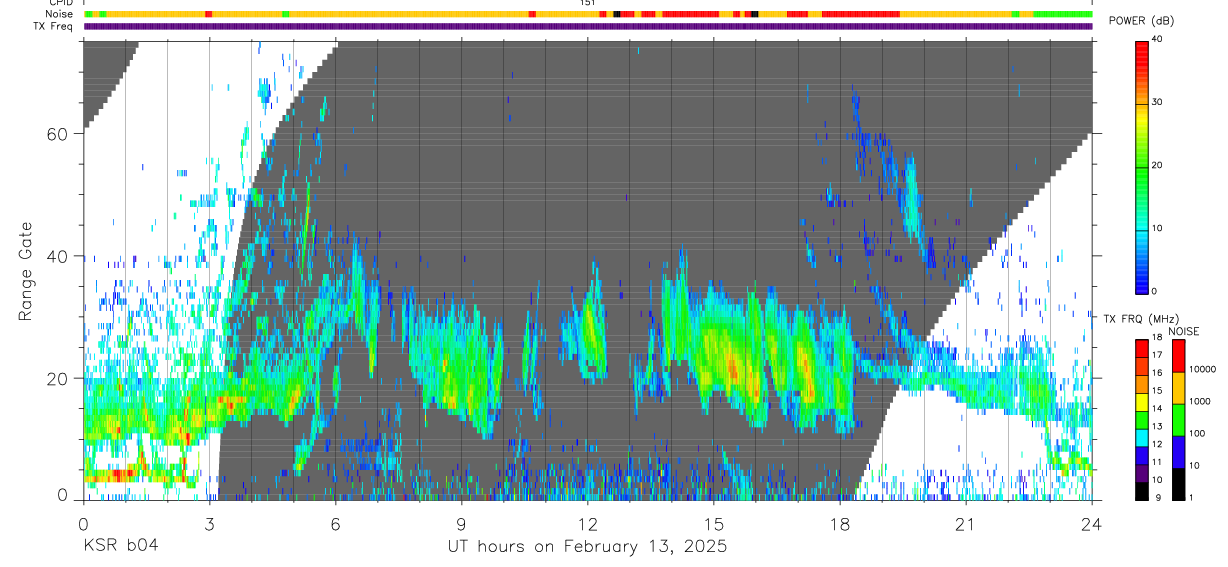Click the hour 18 tick label
This screenshot has height=567, width=1228.
[x=840, y=523]
